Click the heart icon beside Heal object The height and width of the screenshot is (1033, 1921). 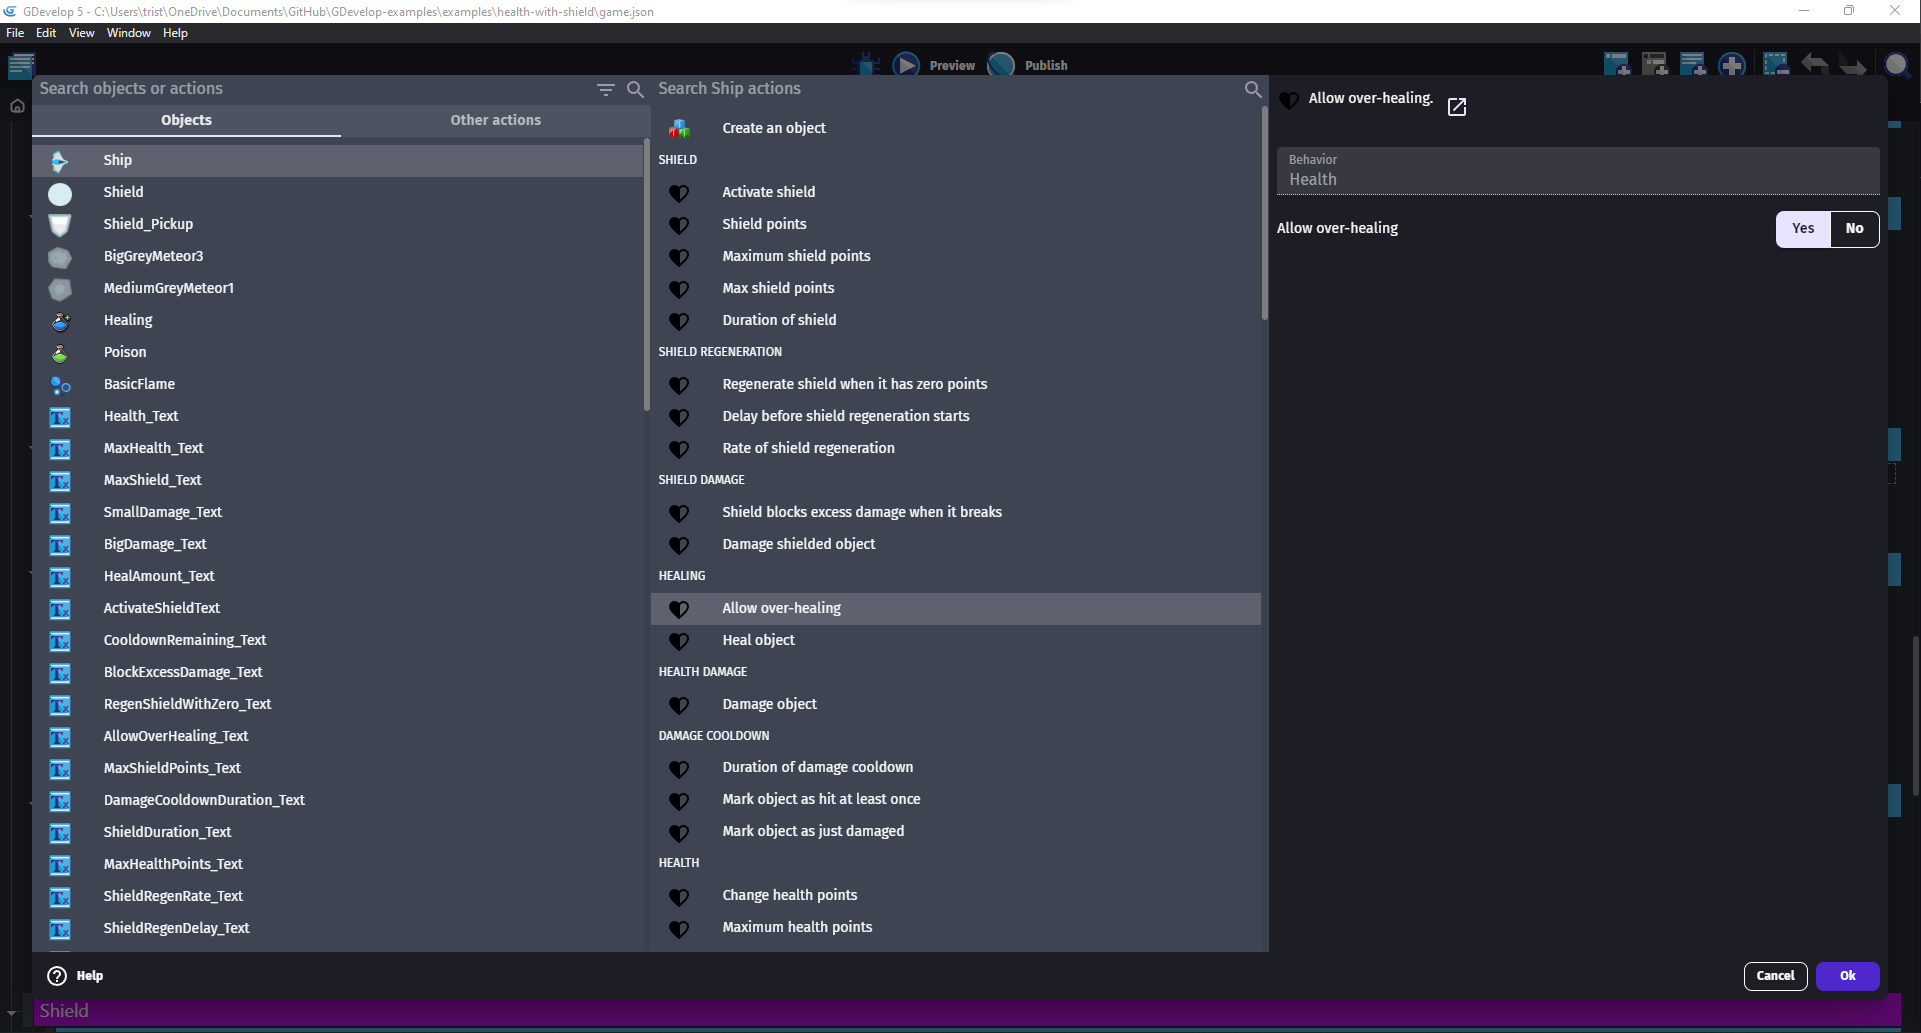click(x=679, y=641)
